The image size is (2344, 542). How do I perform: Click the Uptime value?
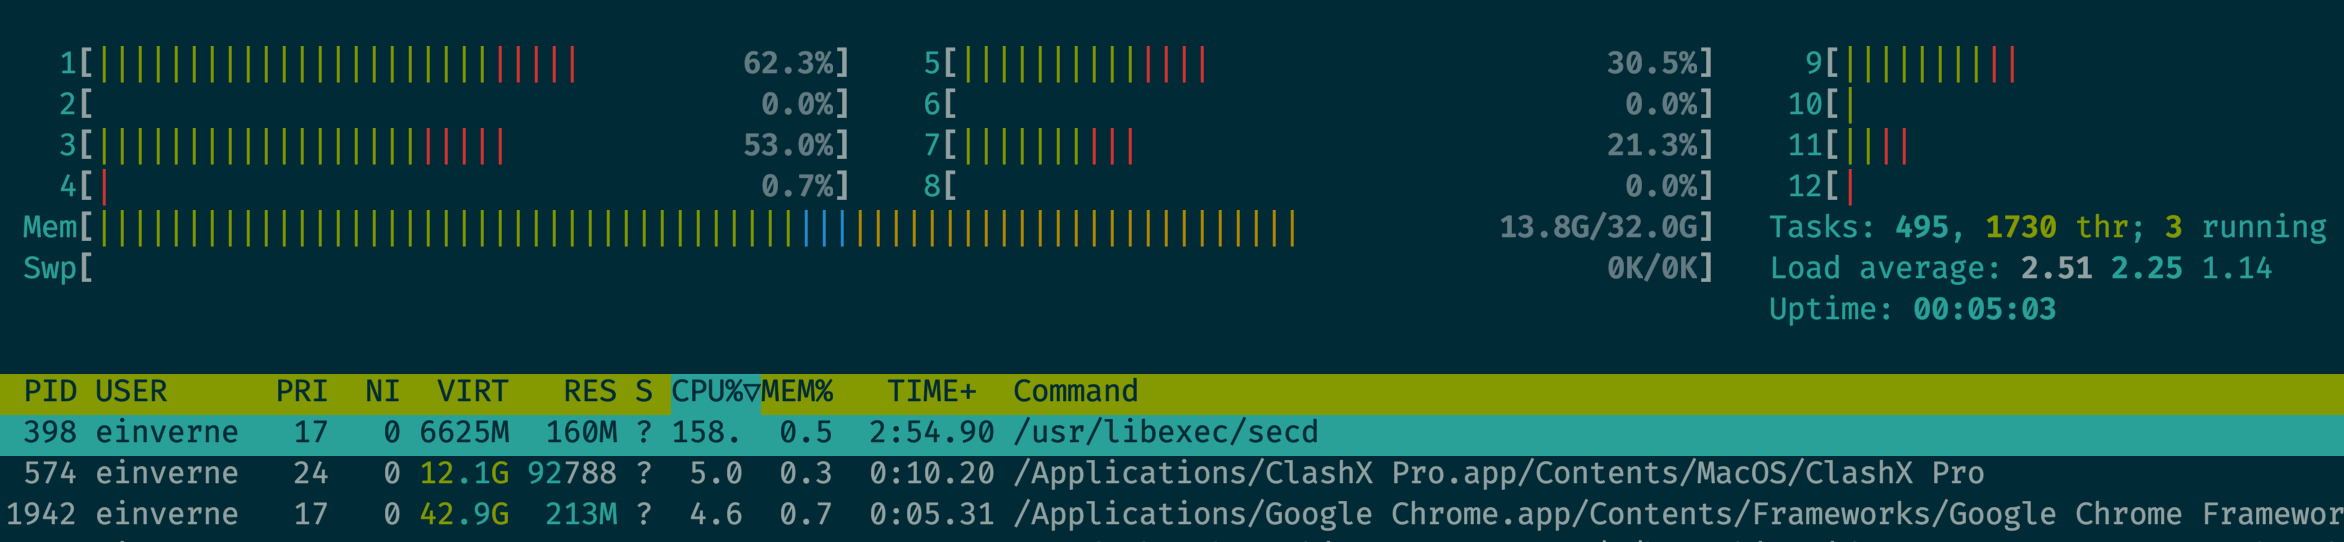point(1984,309)
